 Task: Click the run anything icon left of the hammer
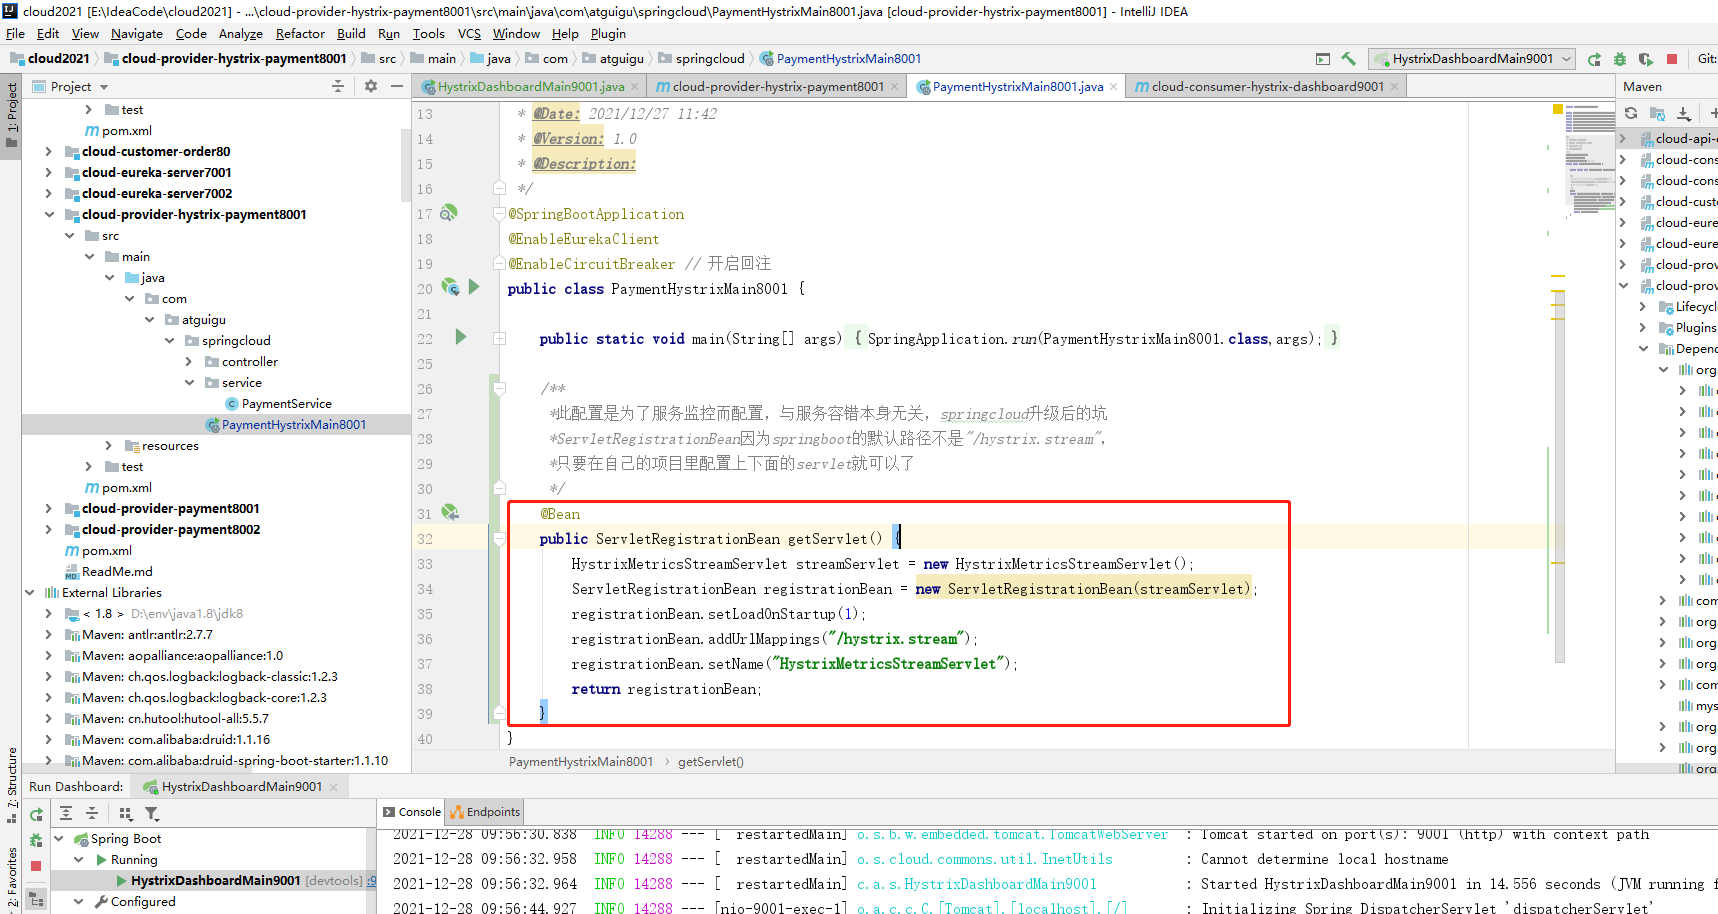(1323, 59)
